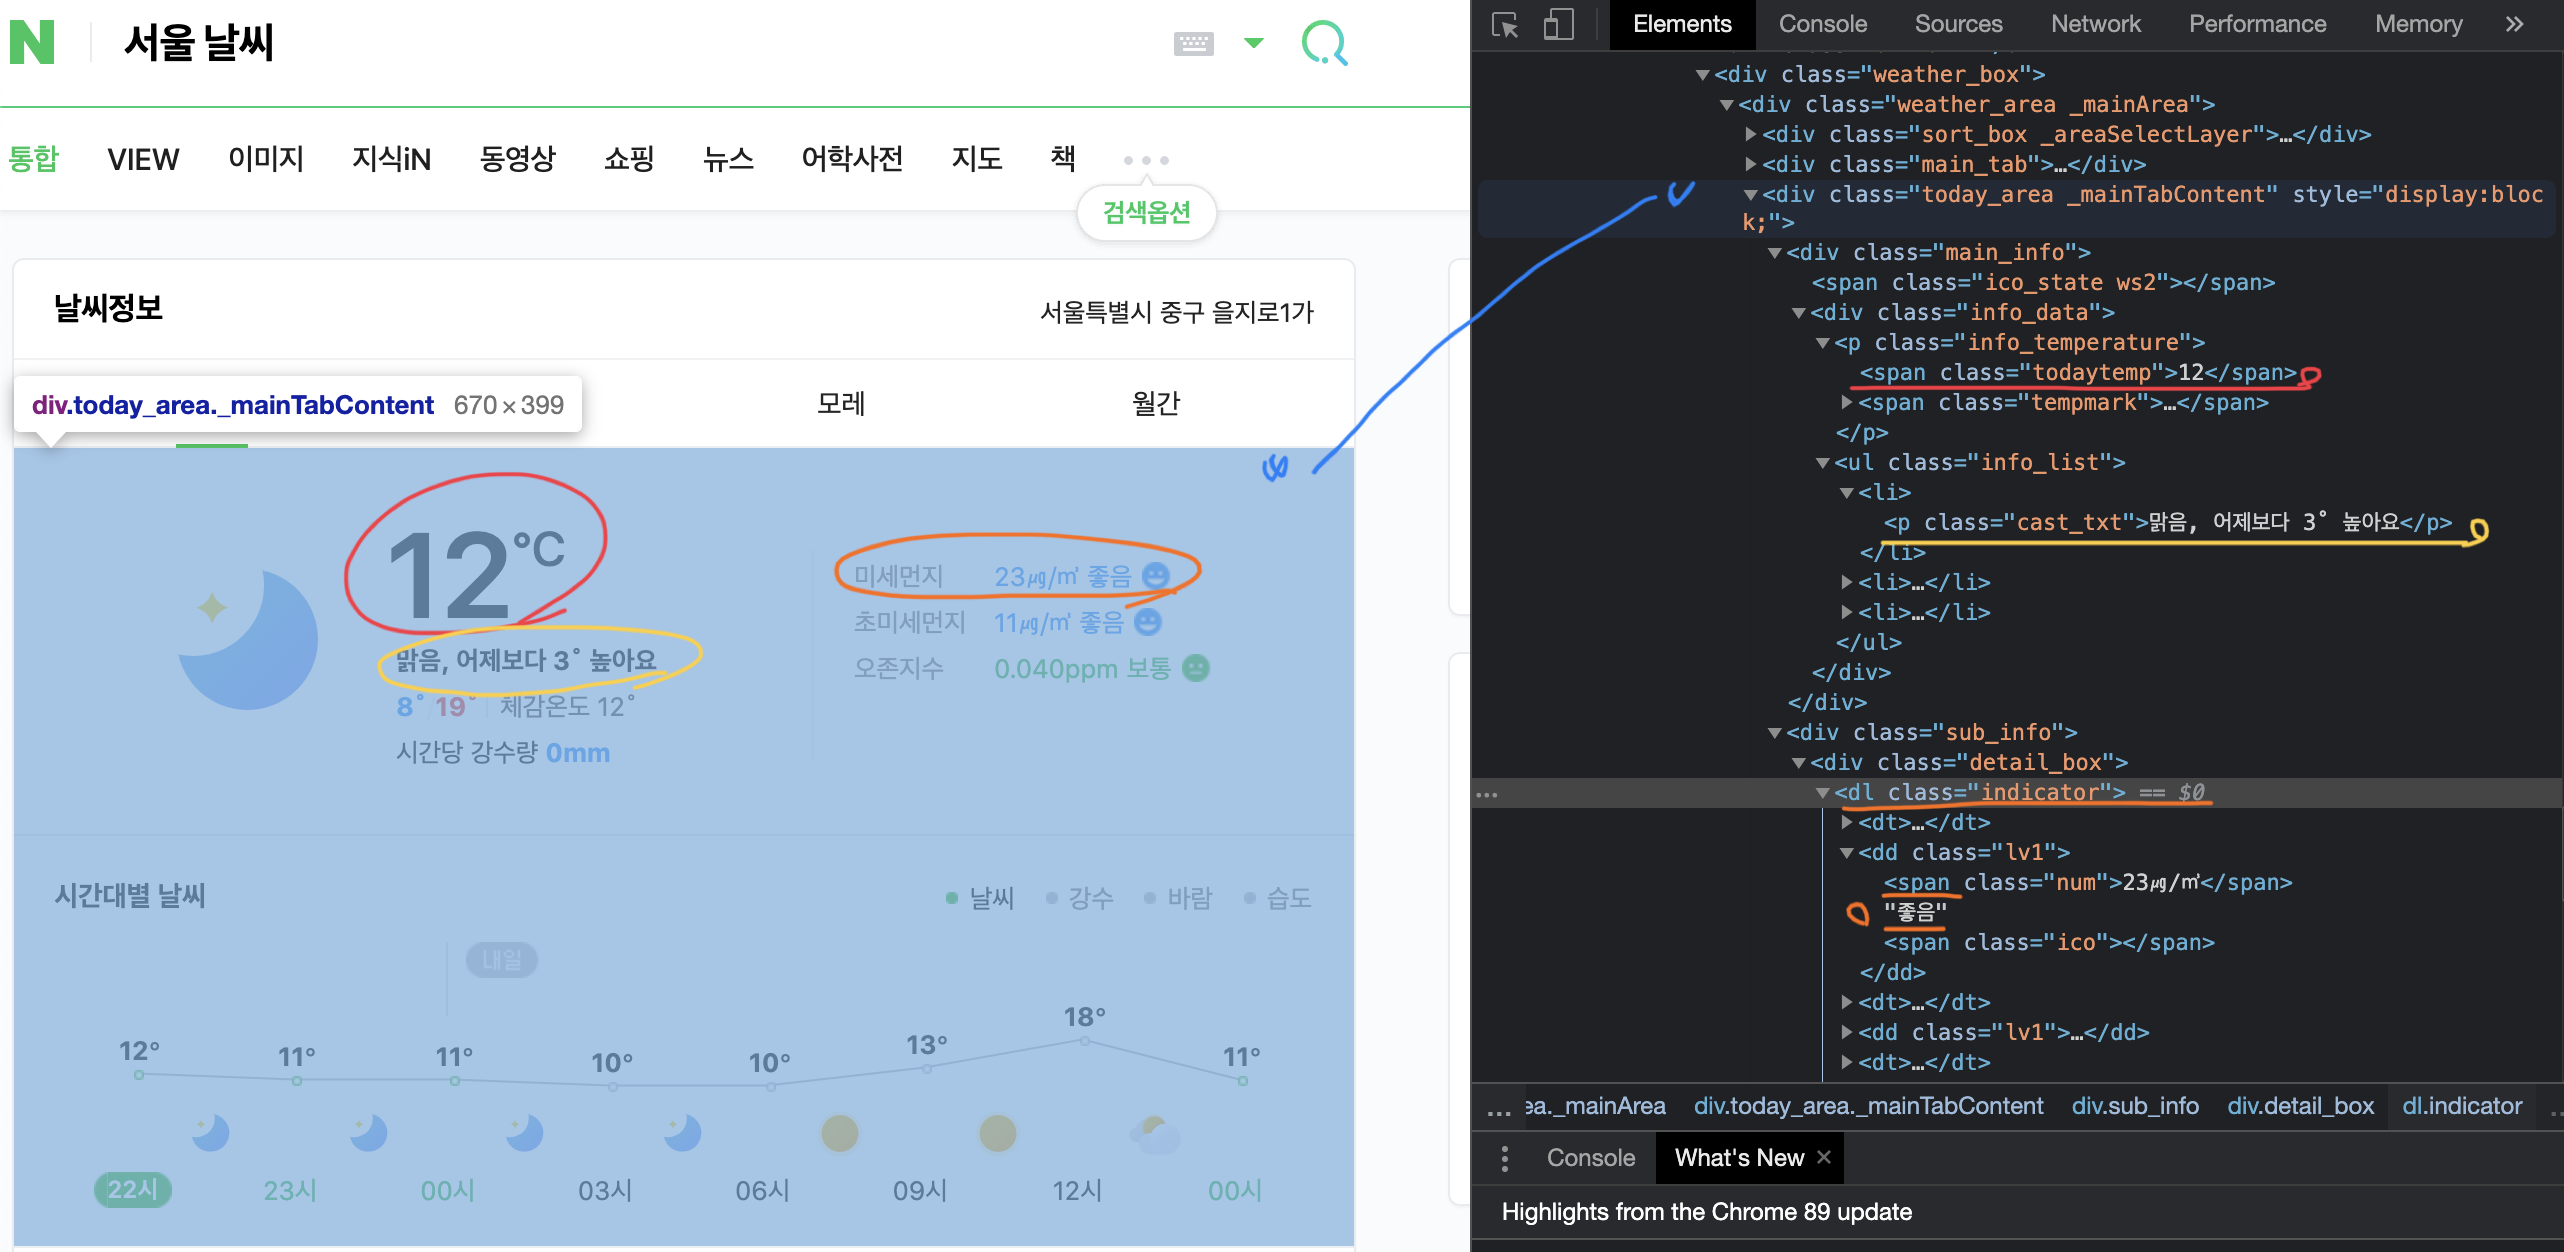Show more DevTools tabs via chevron
The image size is (2564, 1252).
coord(2514,24)
